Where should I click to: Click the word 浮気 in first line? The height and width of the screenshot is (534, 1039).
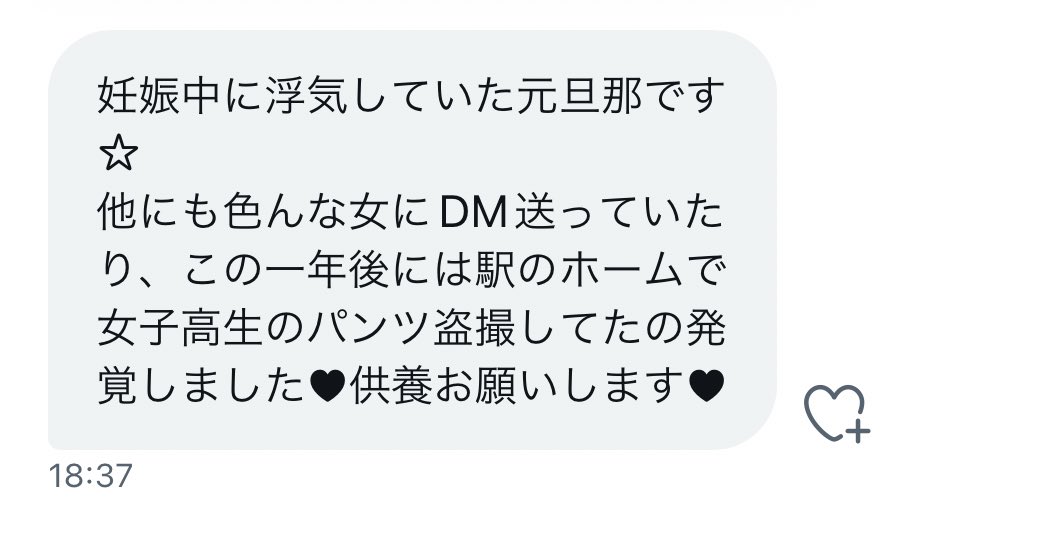(x=306, y=97)
